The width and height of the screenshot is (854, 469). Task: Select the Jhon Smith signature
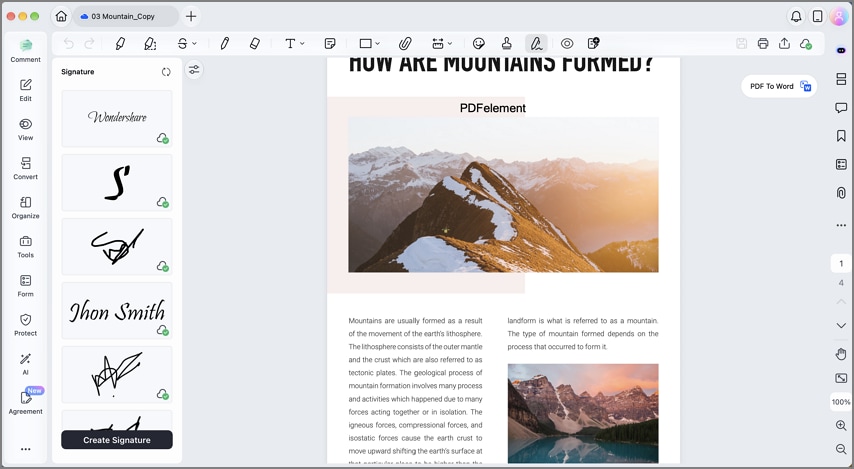click(x=117, y=310)
